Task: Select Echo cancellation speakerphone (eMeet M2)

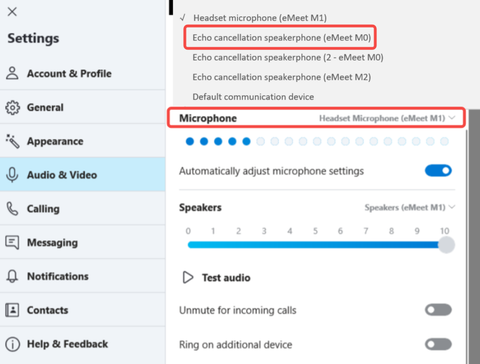Action: pyautogui.click(x=282, y=77)
